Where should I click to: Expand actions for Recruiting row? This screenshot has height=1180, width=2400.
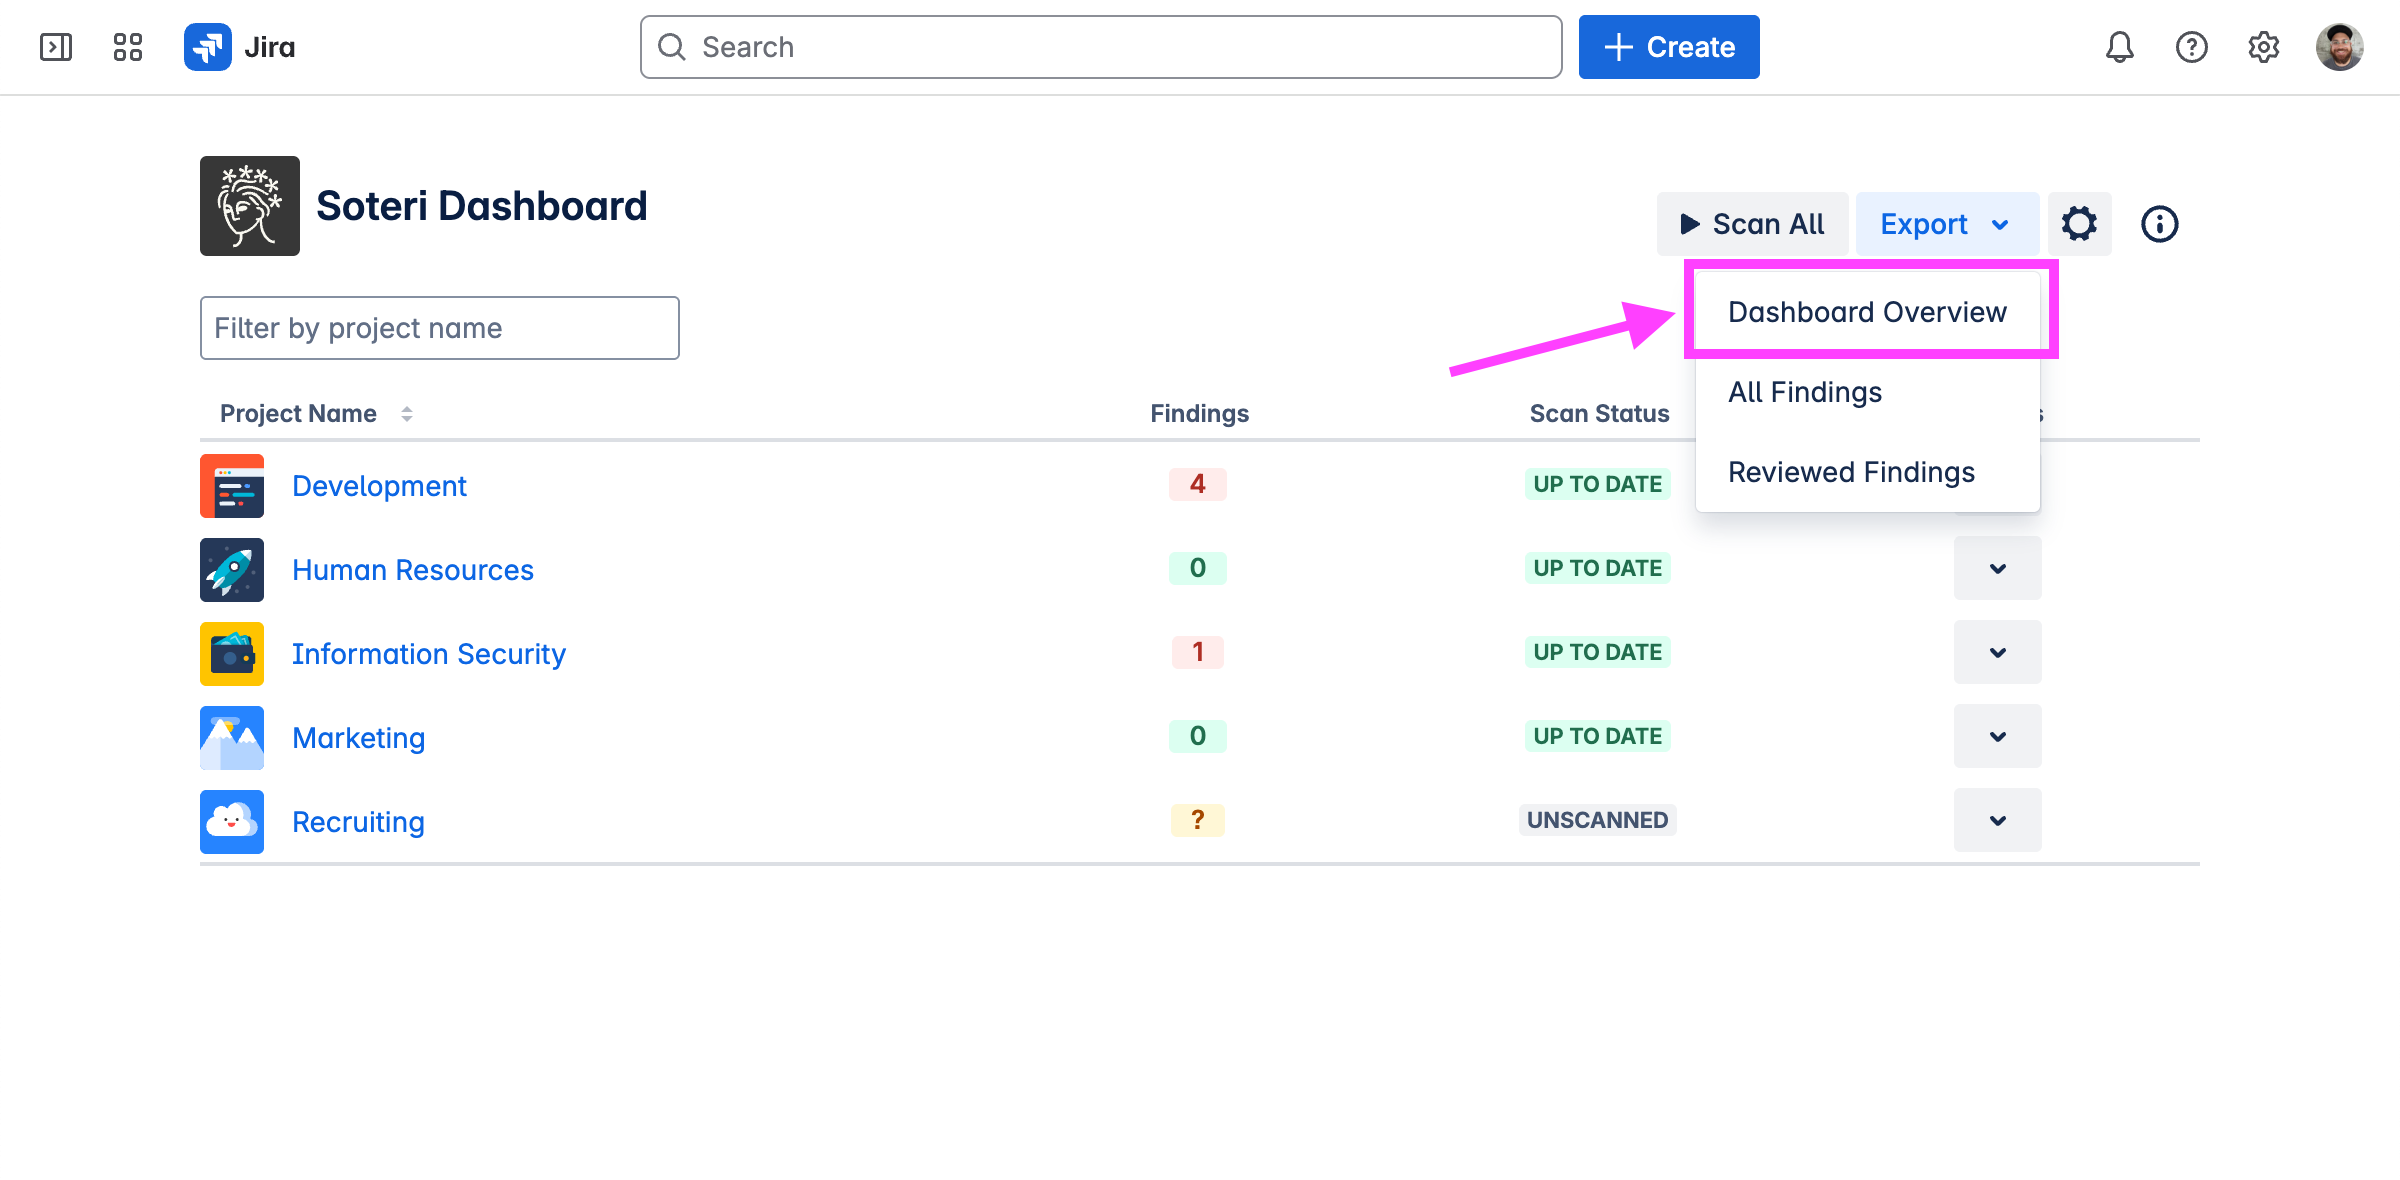(1997, 820)
